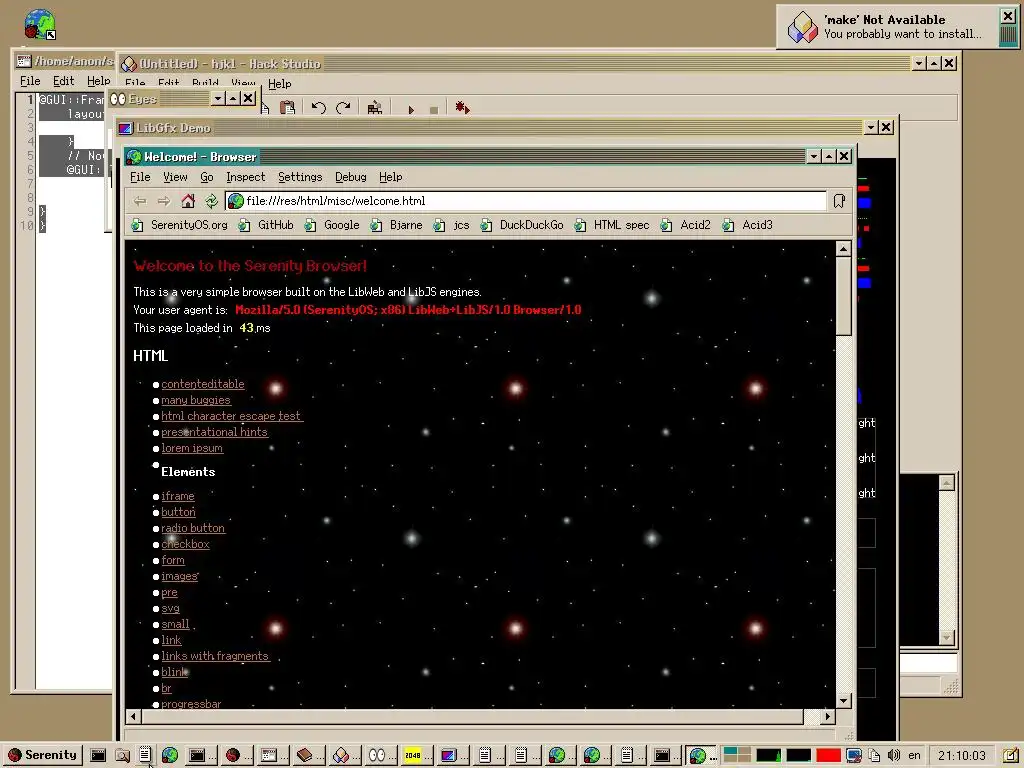Image resolution: width=1024 pixels, height=768 pixels.
Task: Bookmark this page with the bookmark icon
Action: coord(839,201)
